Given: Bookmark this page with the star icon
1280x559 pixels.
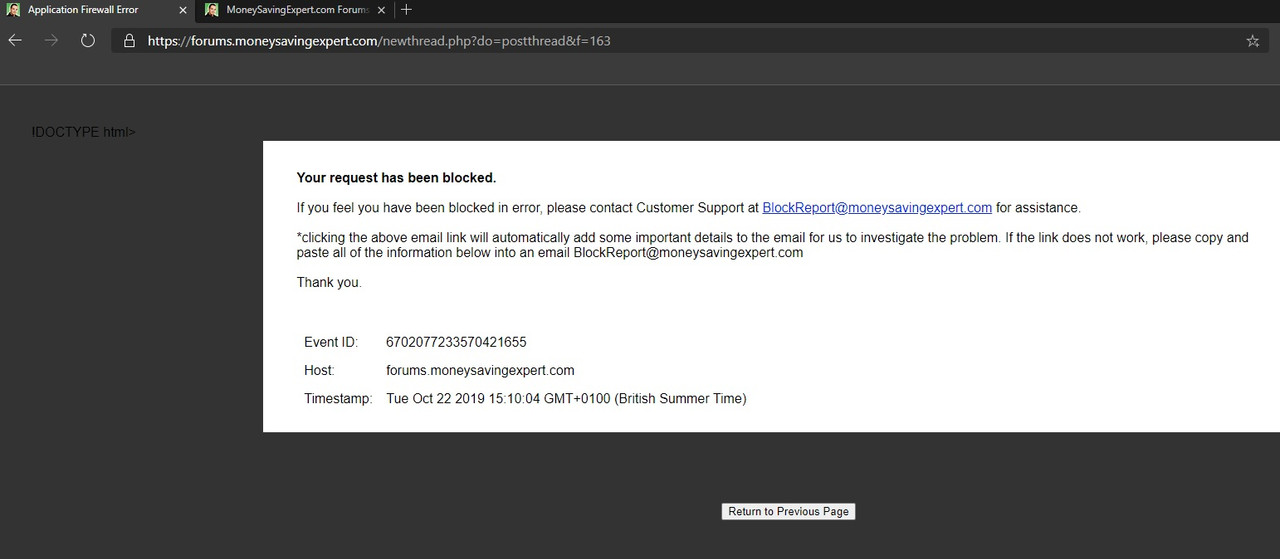Looking at the screenshot, I should click(x=1253, y=41).
